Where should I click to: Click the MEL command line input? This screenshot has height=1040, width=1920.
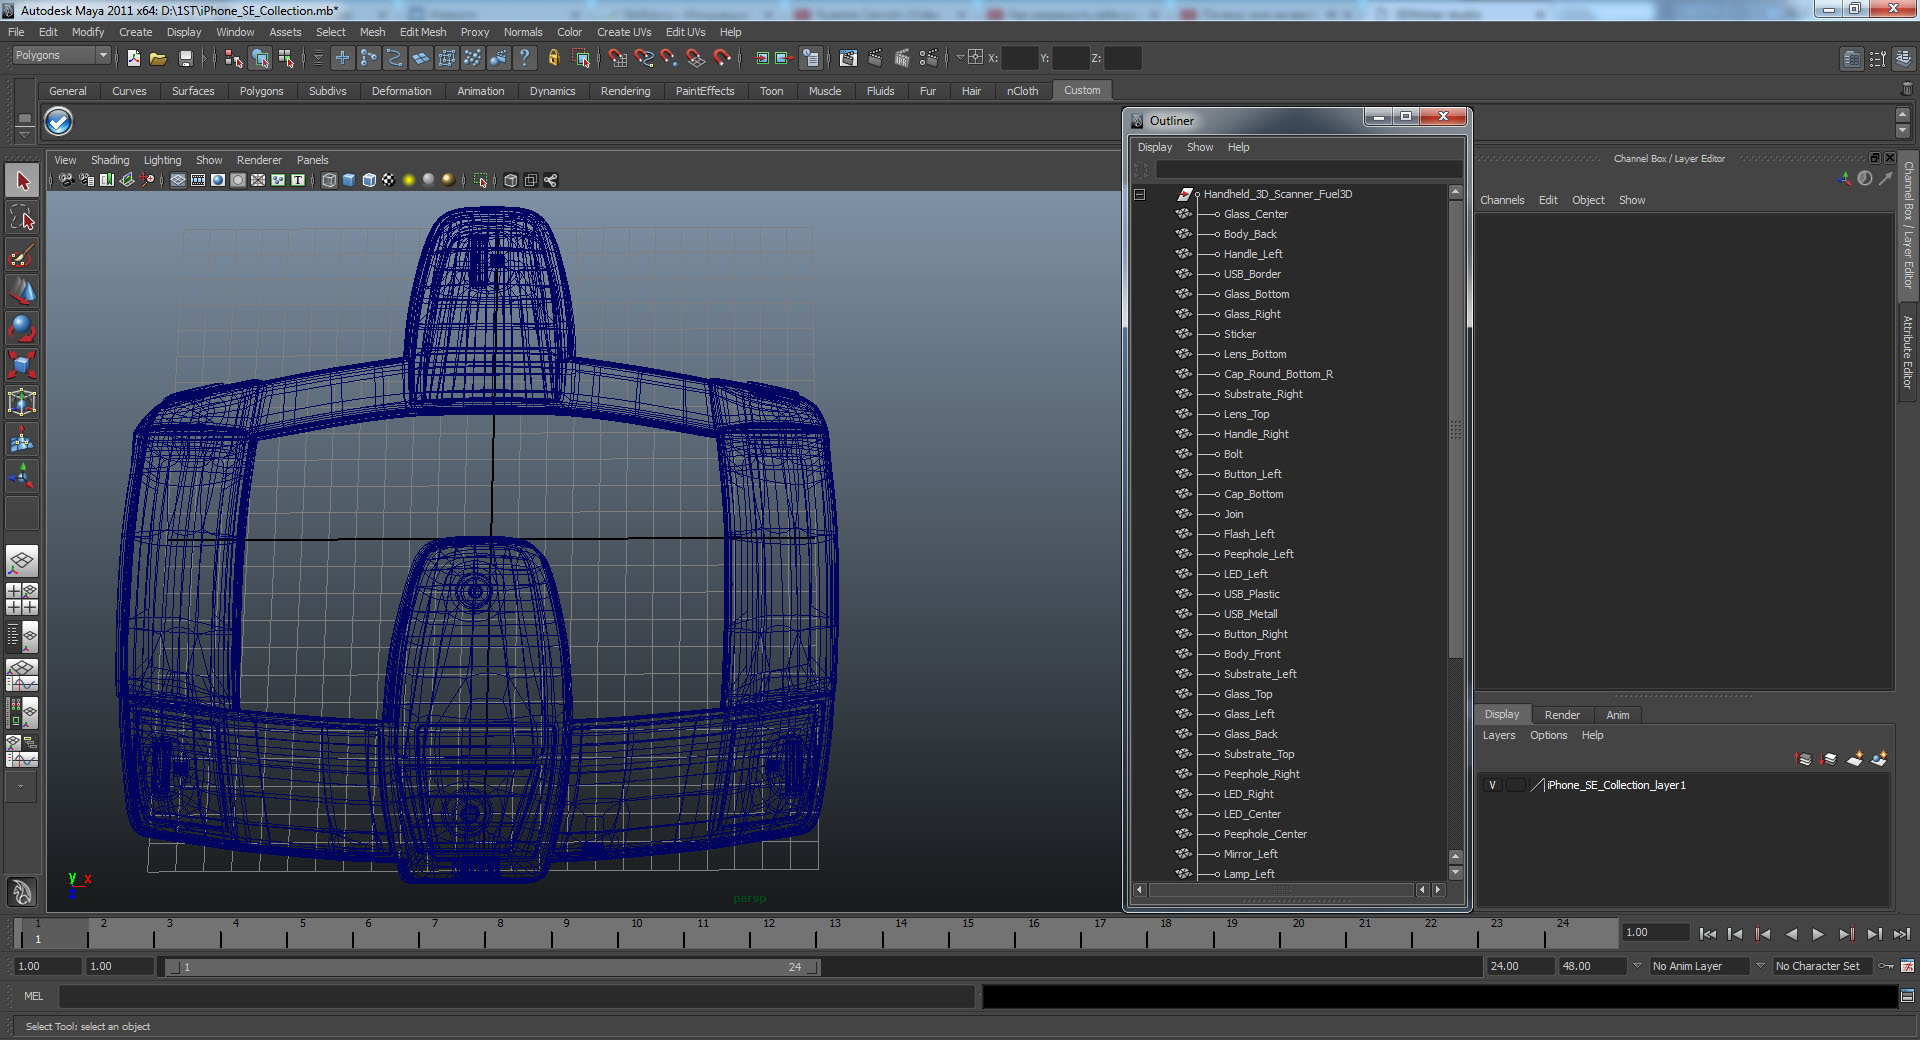(516, 996)
